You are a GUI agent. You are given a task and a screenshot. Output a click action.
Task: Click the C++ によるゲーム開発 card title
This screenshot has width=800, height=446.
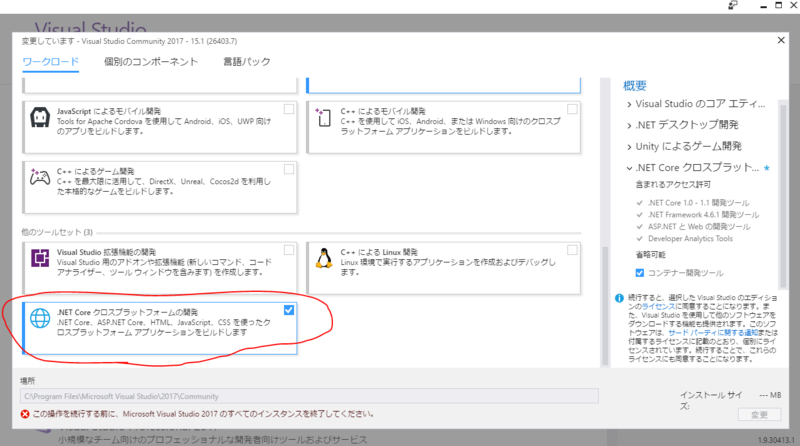pos(95,171)
